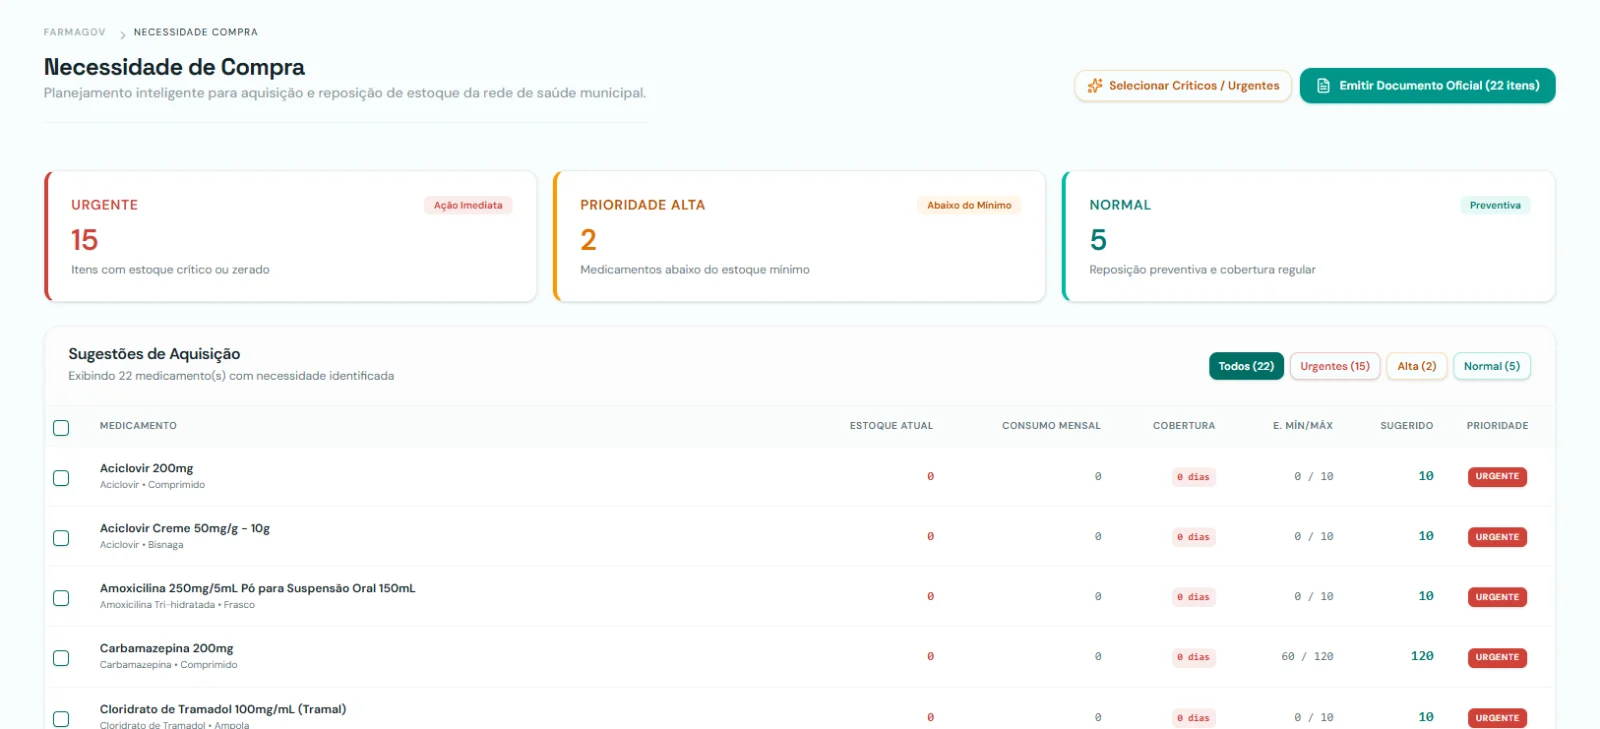Screen dimensions: 1600x729
Task: Click Emitir Documento Oficial (22 itens) button
Action: [x=1428, y=86]
